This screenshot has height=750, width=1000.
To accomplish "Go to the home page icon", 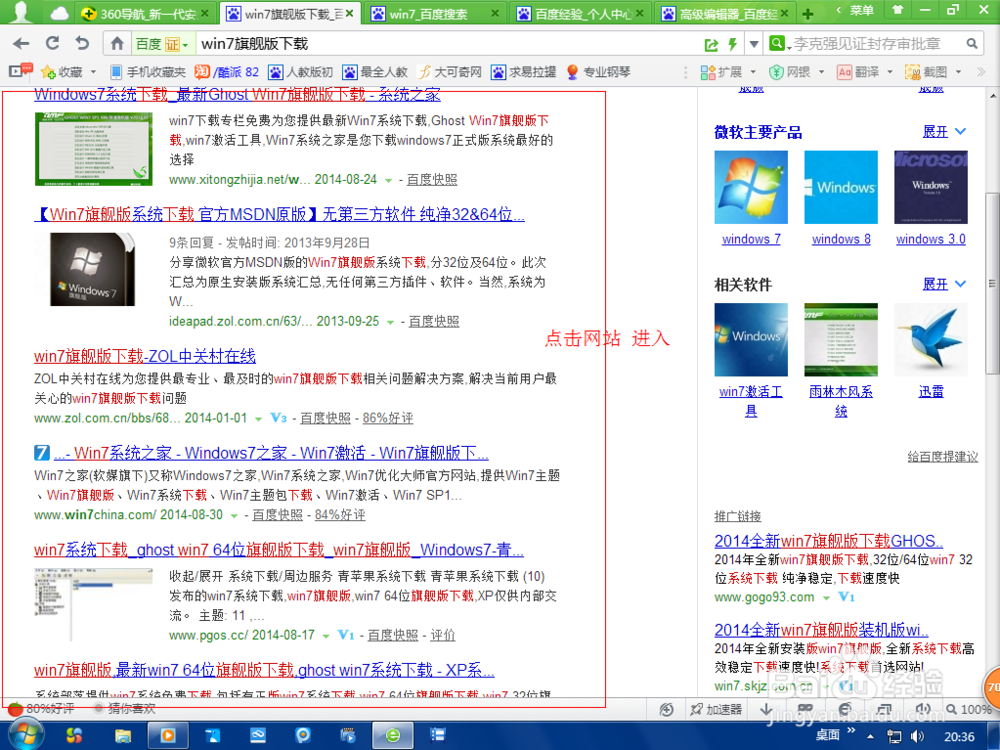I will pyautogui.click(x=117, y=43).
